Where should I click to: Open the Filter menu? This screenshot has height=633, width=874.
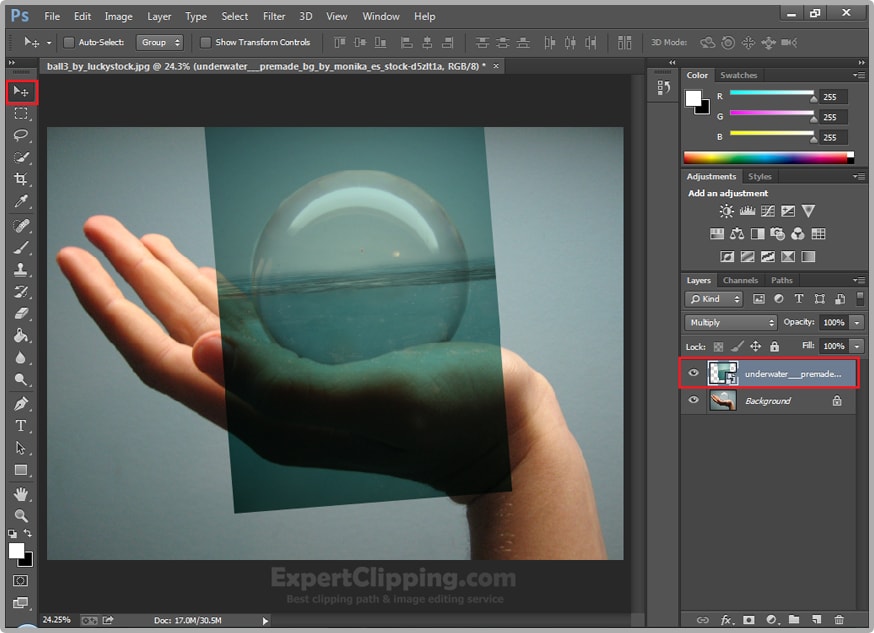click(x=274, y=16)
